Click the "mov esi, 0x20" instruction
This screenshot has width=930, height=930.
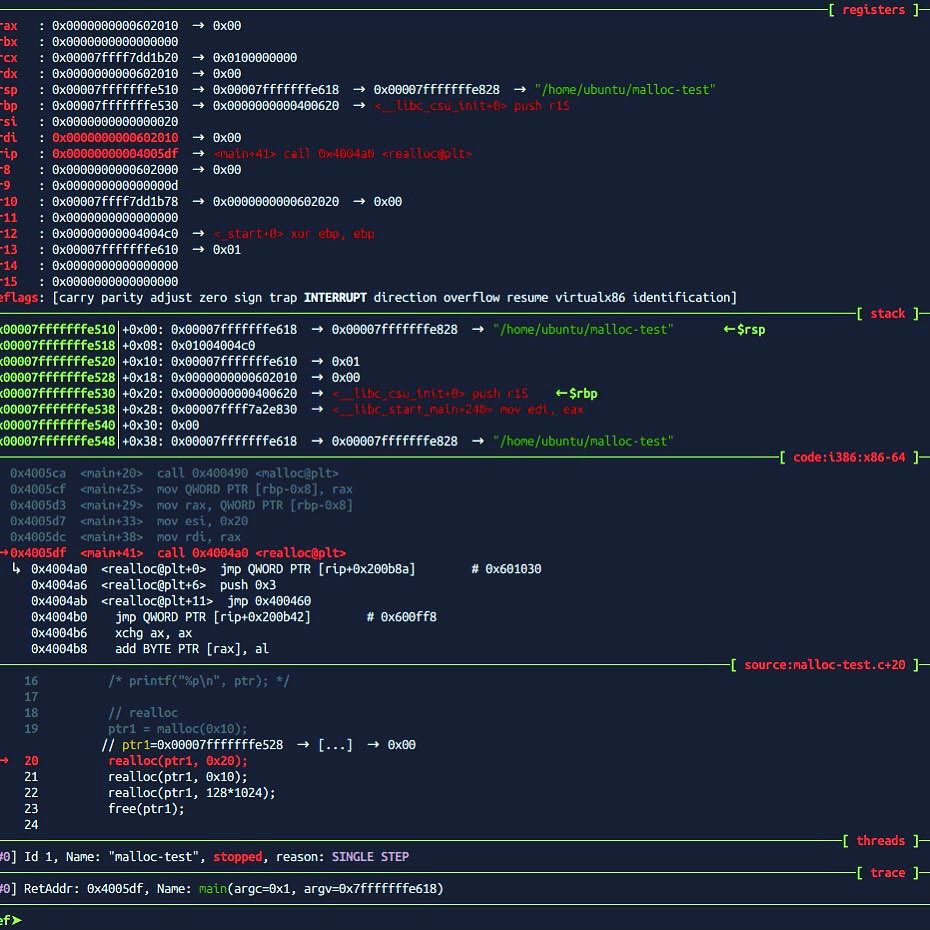(x=202, y=521)
